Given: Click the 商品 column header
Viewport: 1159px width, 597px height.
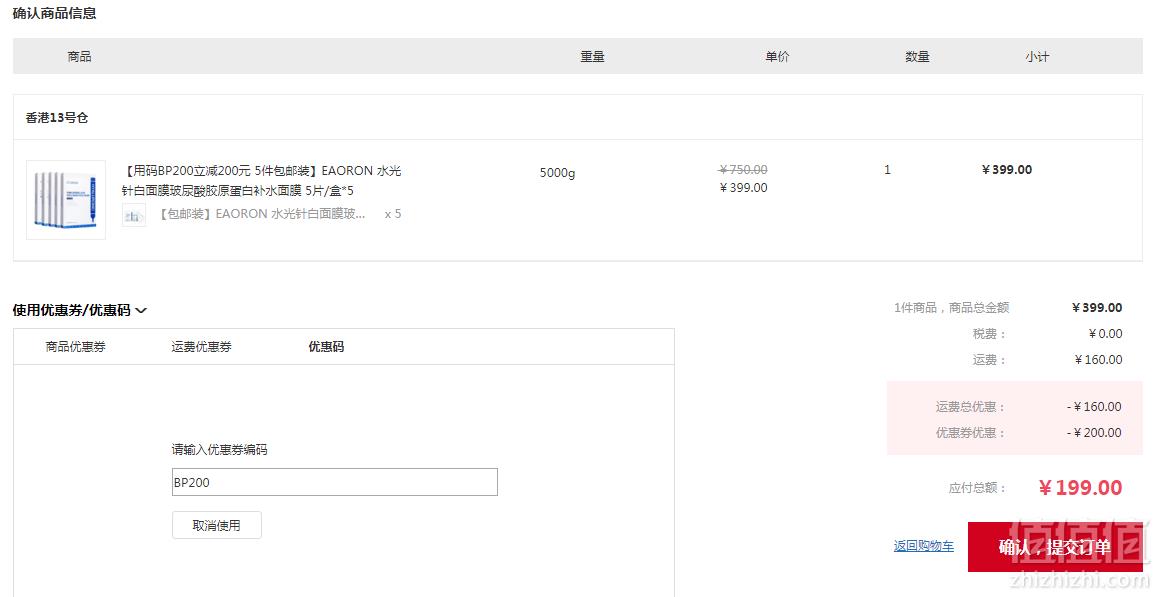Looking at the screenshot, I should click(79, 56).
